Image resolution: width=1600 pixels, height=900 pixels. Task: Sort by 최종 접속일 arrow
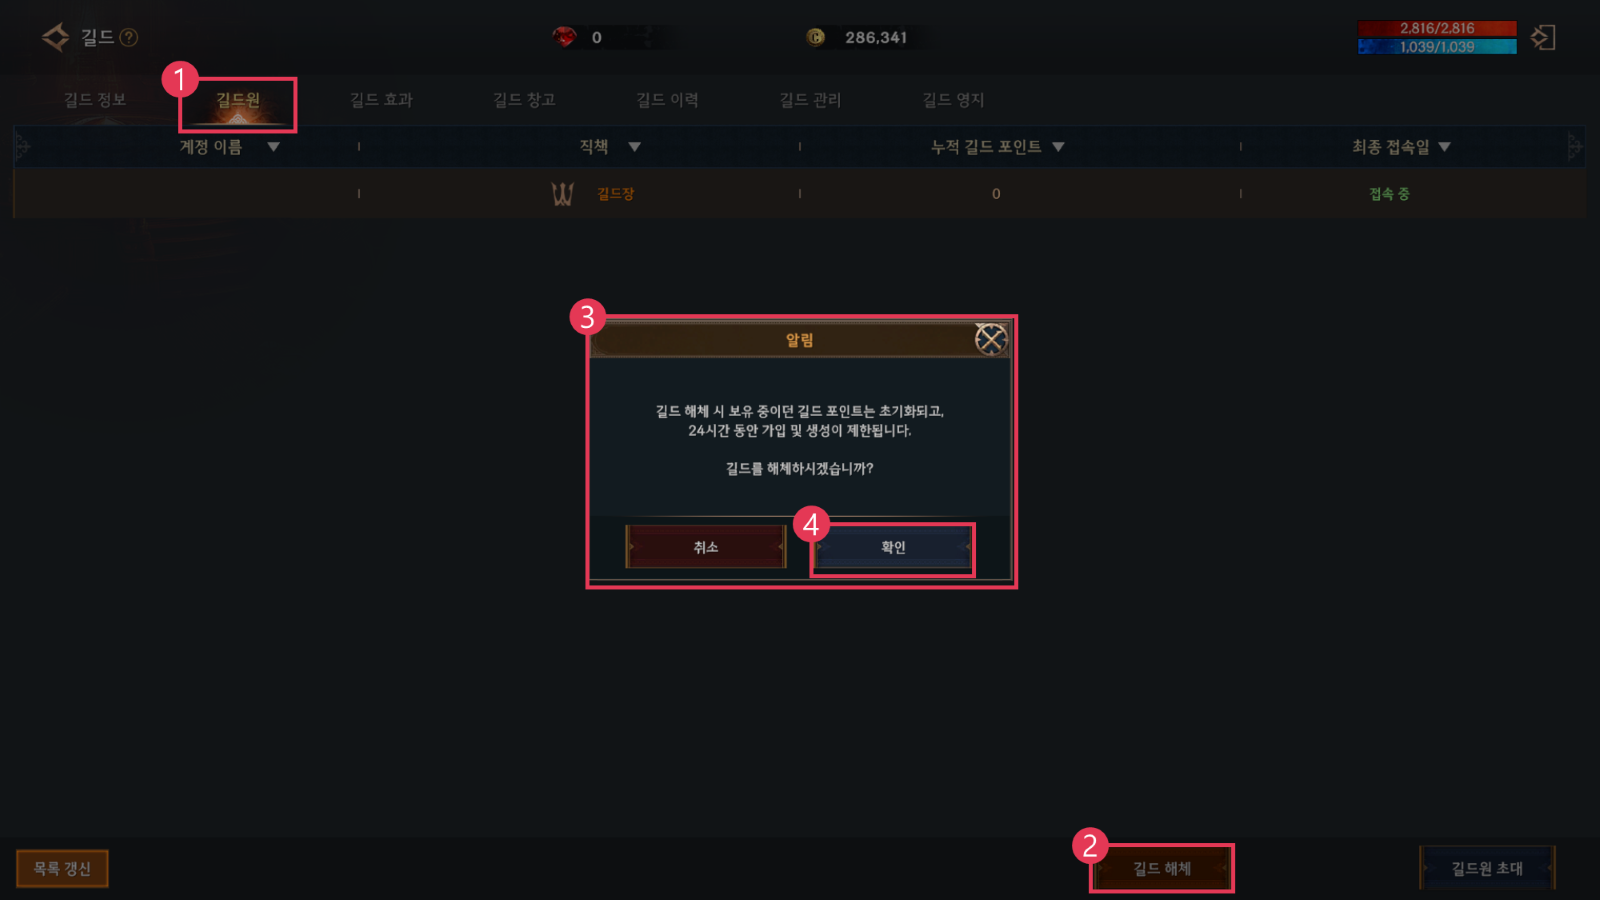1444,147
